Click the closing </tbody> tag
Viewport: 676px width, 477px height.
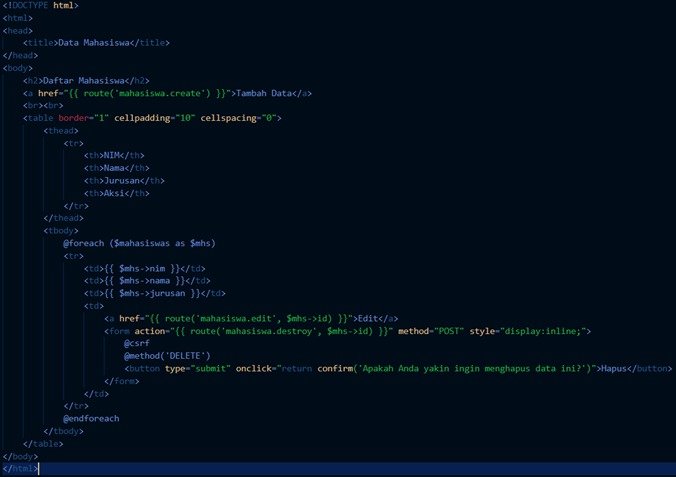63,431
